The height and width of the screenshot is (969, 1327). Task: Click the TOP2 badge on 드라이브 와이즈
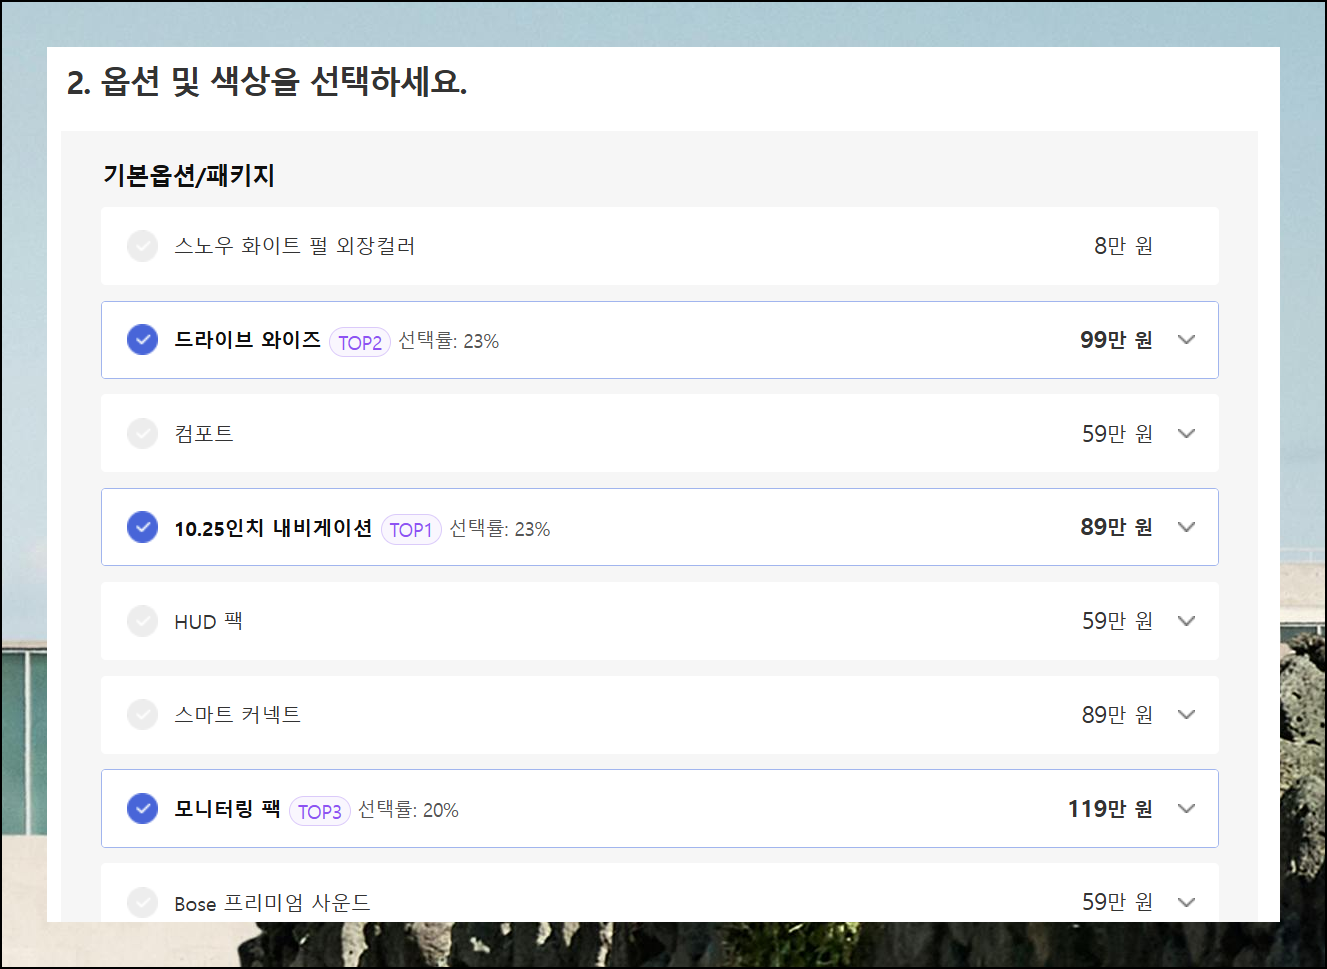[360, 342]
